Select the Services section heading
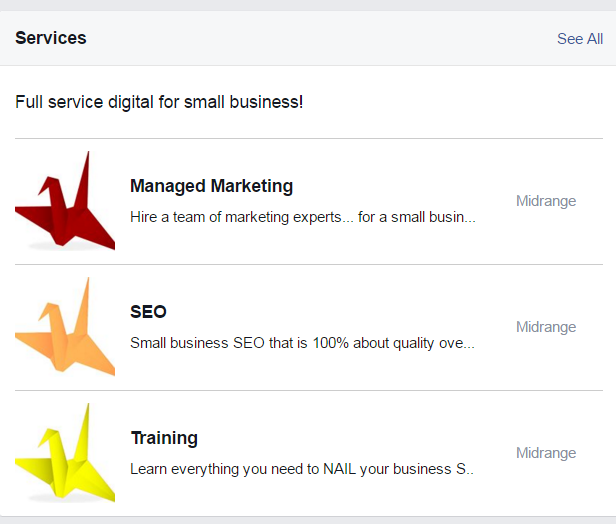 coord(51,38)
